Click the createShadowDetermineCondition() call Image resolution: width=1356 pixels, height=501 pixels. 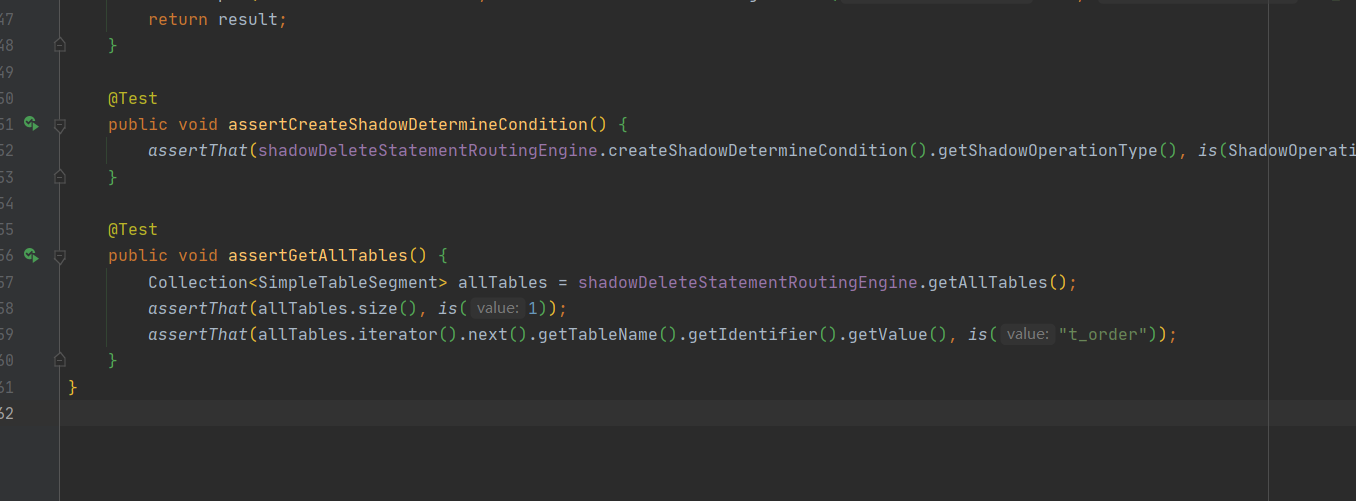[768, 151]
